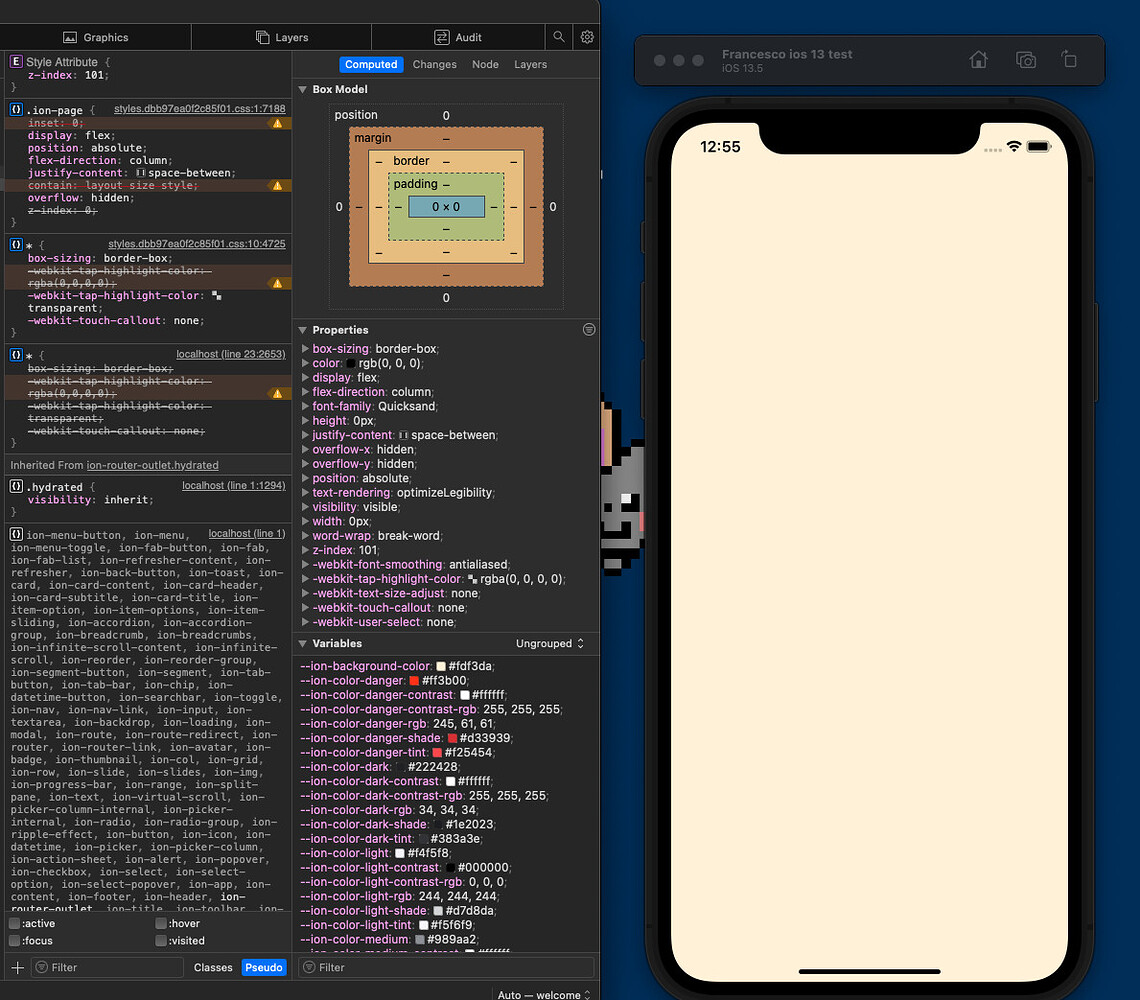This screenshot has width=1140, height=1000.
Task: Enable the :focus pseudo-class checkbox
Action: pyautogui.click(x=12, y=941)
